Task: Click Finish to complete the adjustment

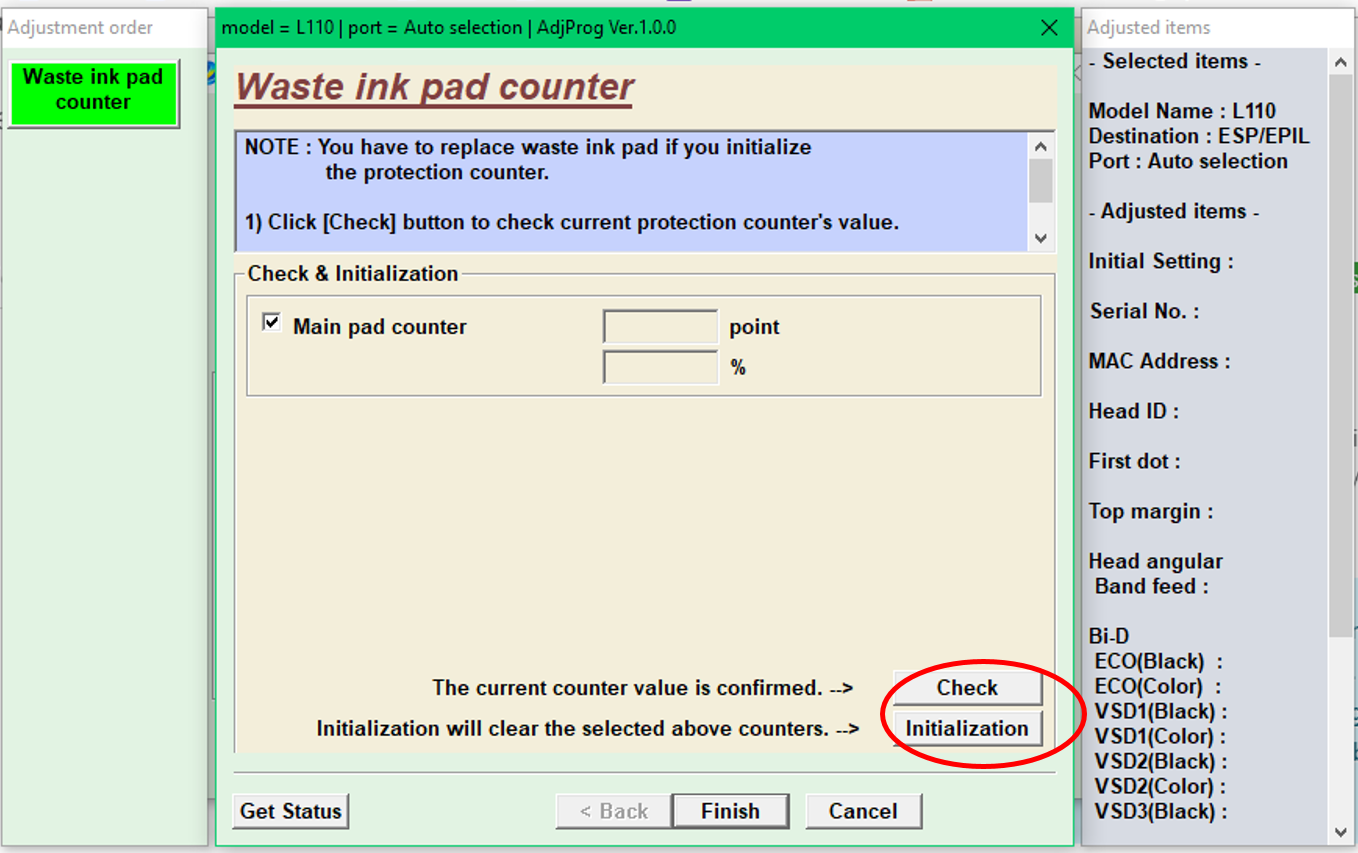Action: (730, 810)
